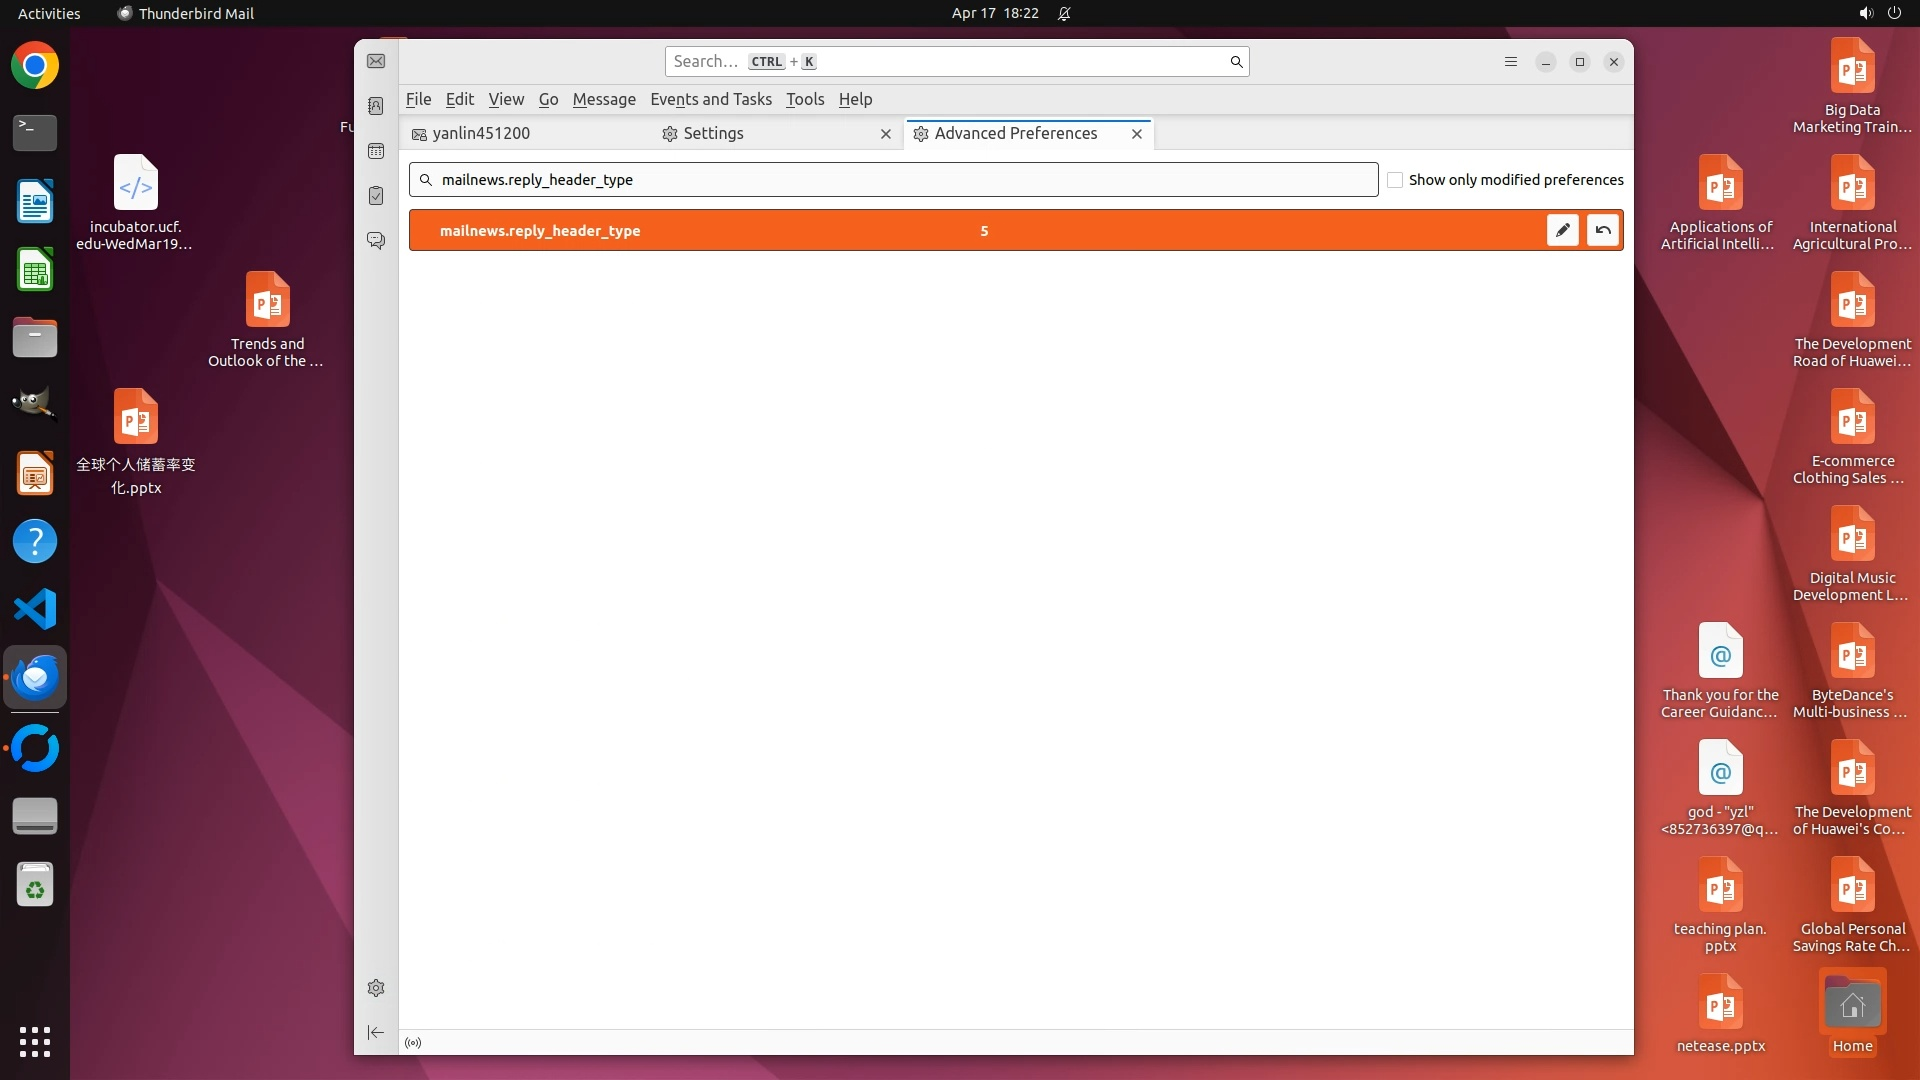Image resolution: width=1920 pixels, height=1080 pixels.
Task: Open the Calendar sidebar icon
Action: pos(376,151)
